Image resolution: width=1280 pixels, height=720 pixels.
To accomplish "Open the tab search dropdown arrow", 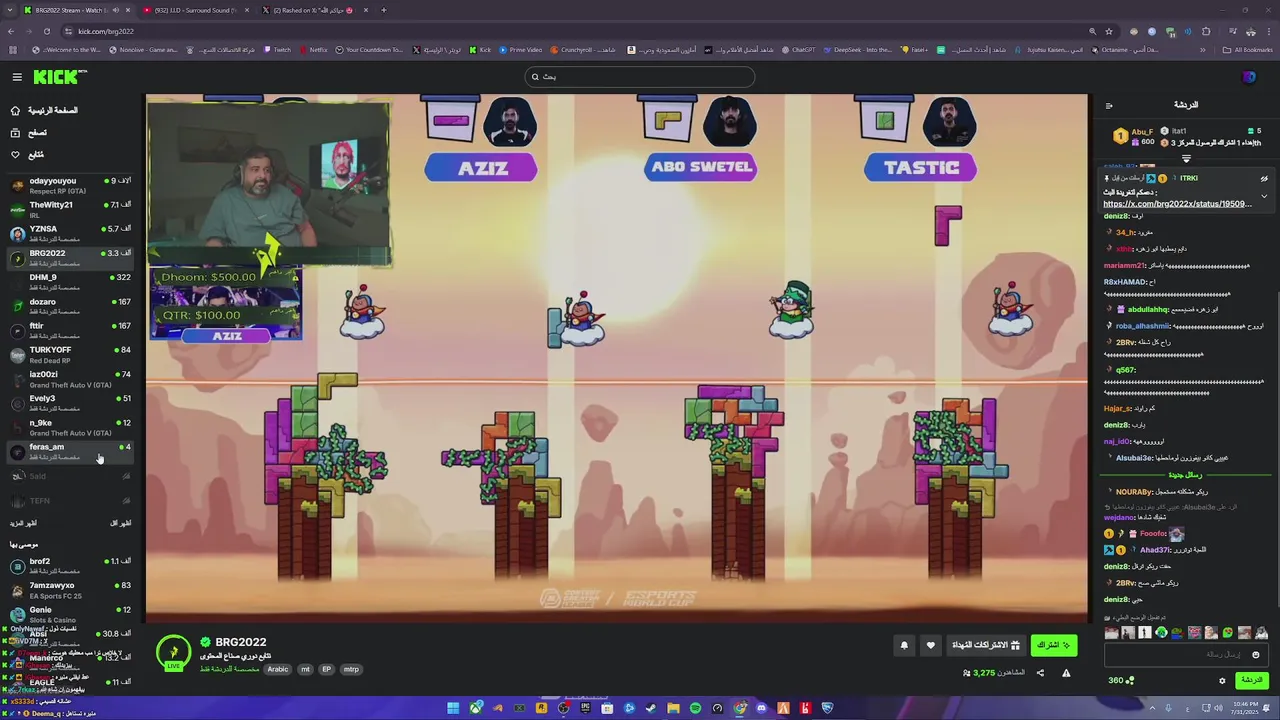I will [10, 10].
